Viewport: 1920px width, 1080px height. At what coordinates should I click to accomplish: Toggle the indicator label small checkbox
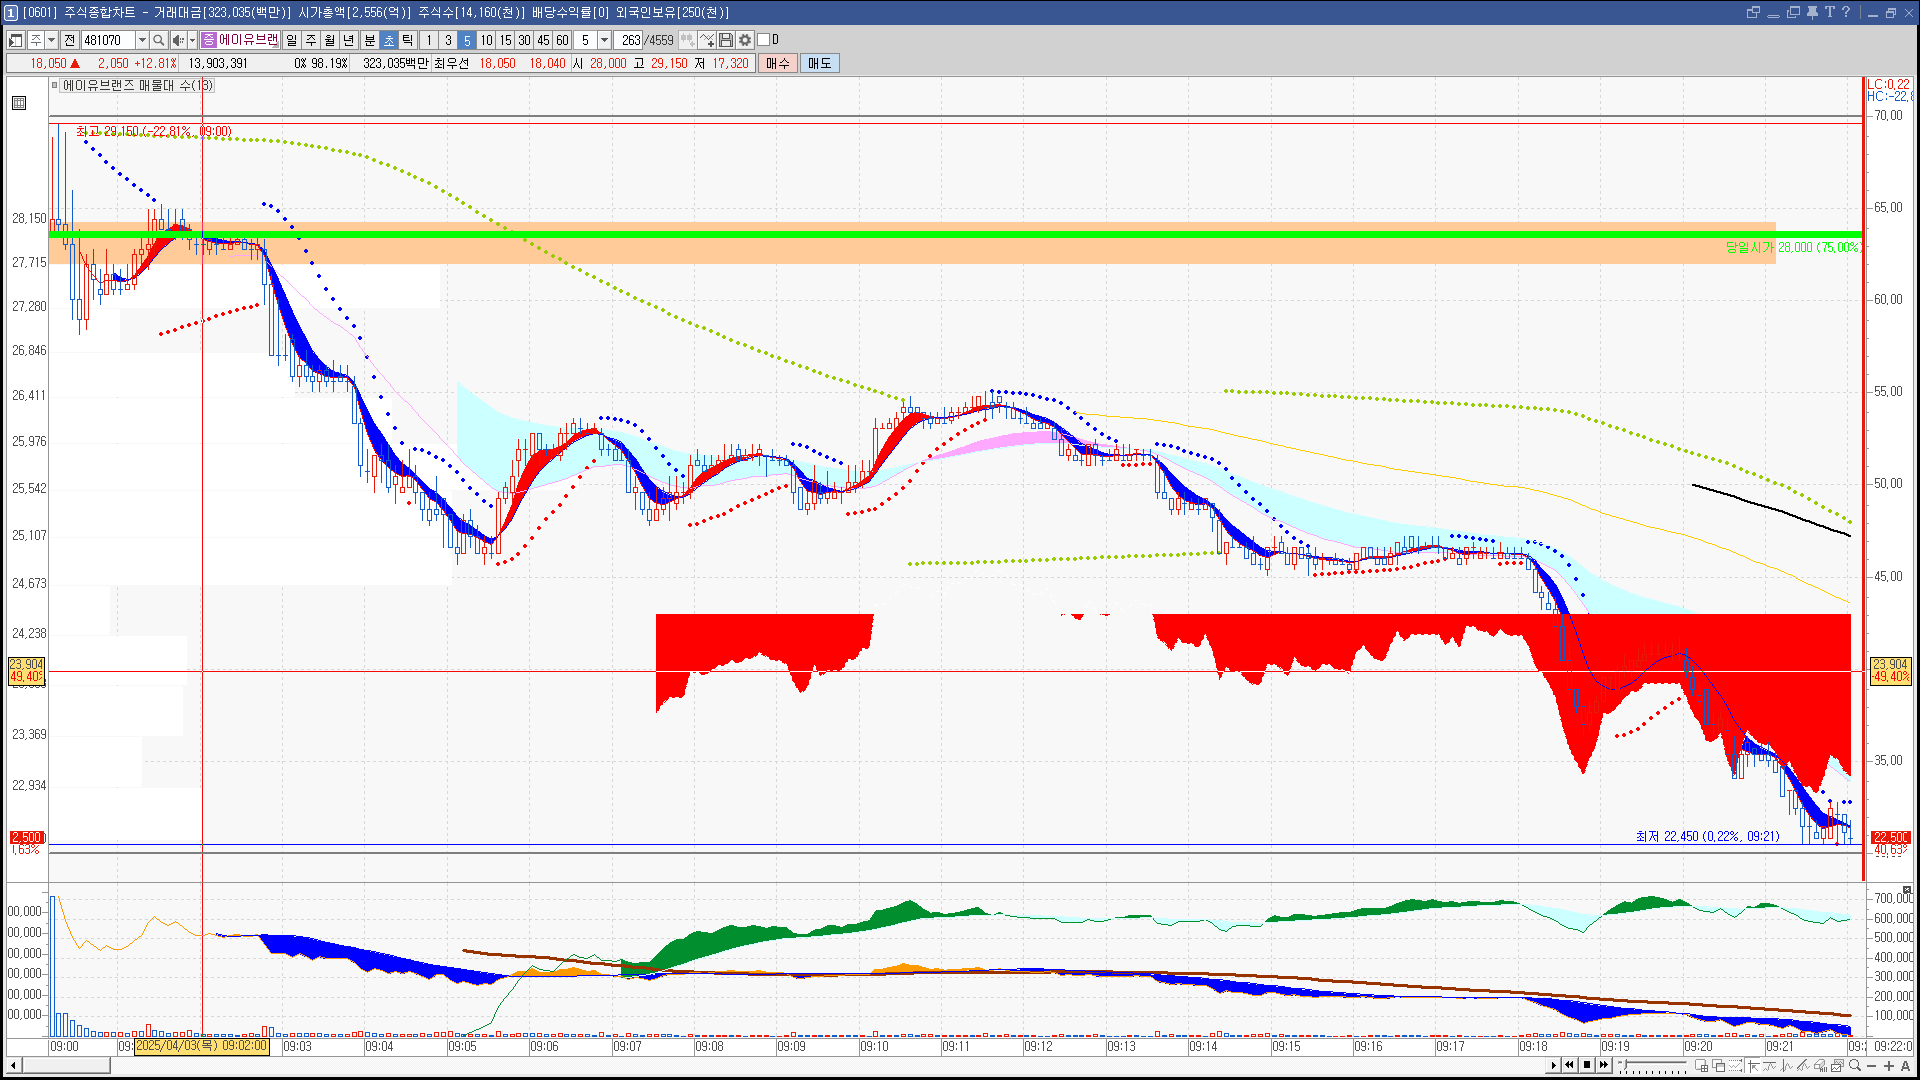pyautogui.click(x=55, y=85)
